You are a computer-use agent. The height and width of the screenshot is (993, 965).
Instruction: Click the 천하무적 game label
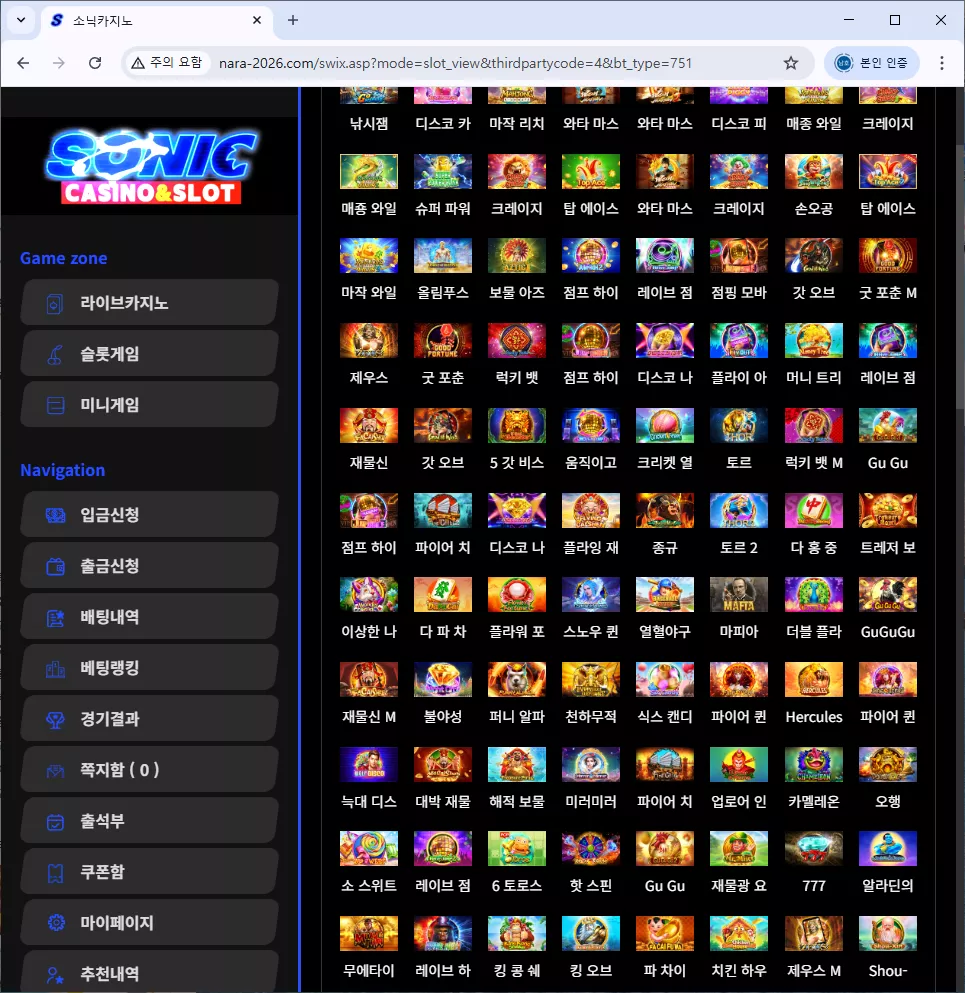coord(591,716)
